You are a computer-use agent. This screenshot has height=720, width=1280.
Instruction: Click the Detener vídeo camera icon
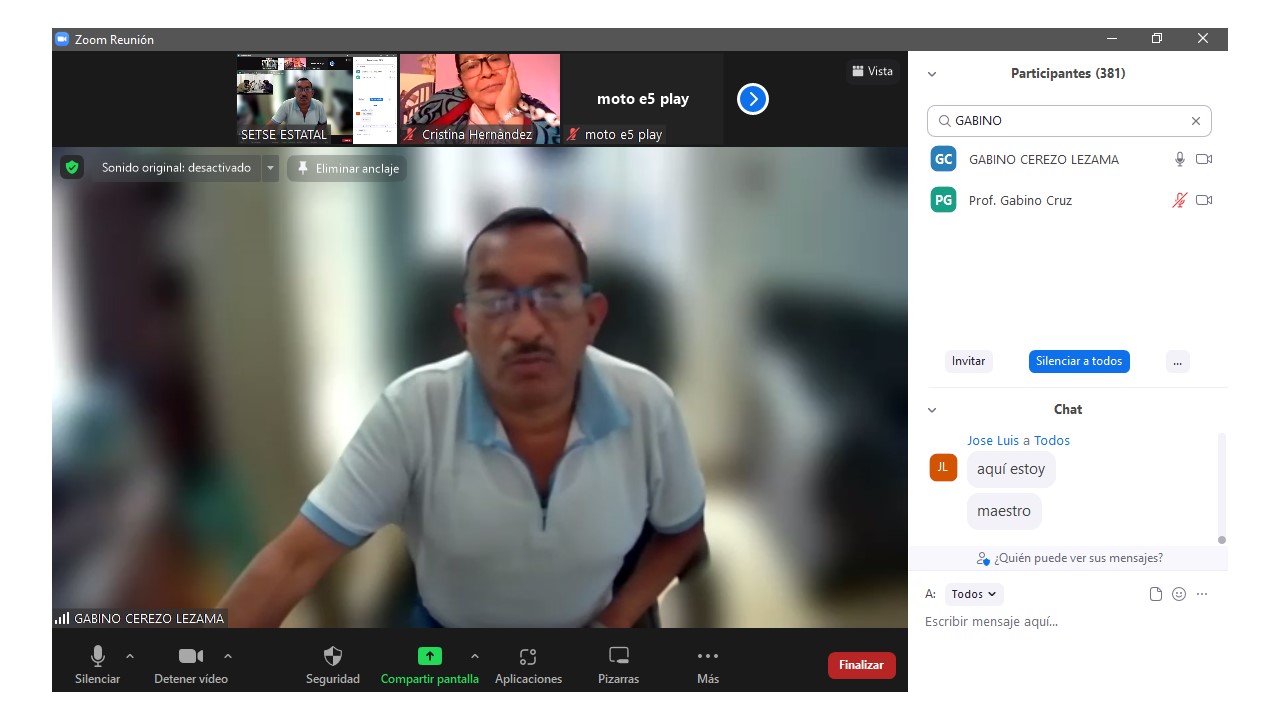point(191,656)
